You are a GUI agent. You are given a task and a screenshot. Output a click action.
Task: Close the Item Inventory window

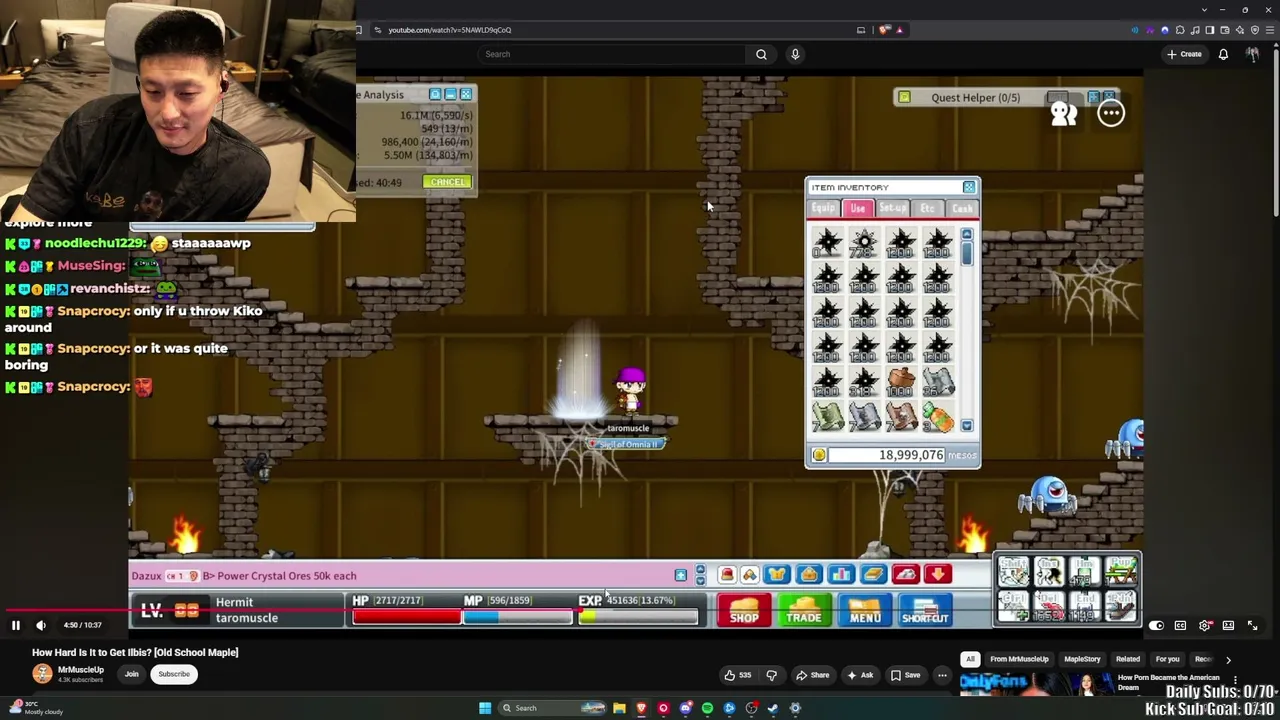[969, 187]
